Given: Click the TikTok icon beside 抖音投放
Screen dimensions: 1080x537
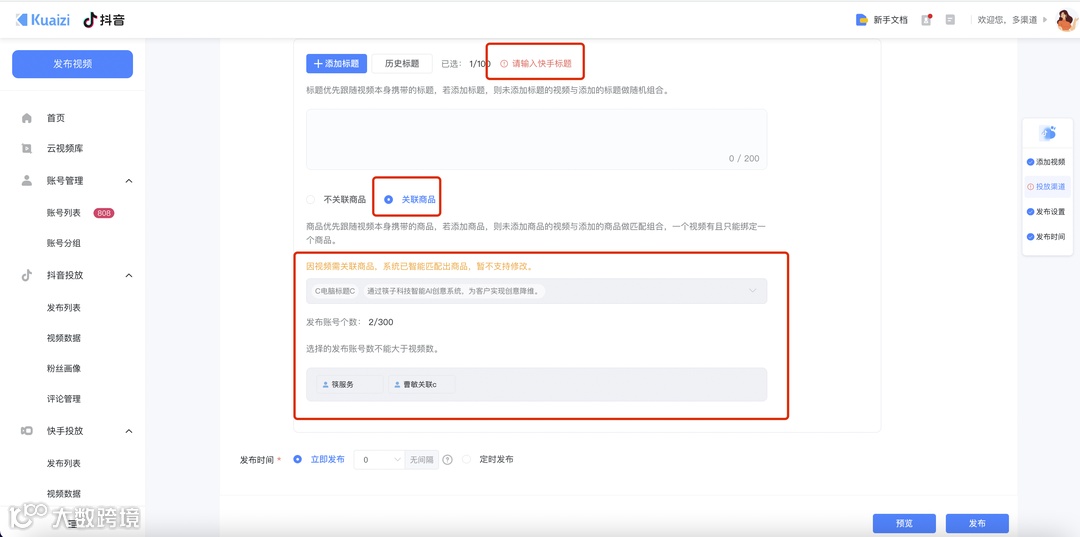Looking at the screenshot, I should (x=27, y=275).
